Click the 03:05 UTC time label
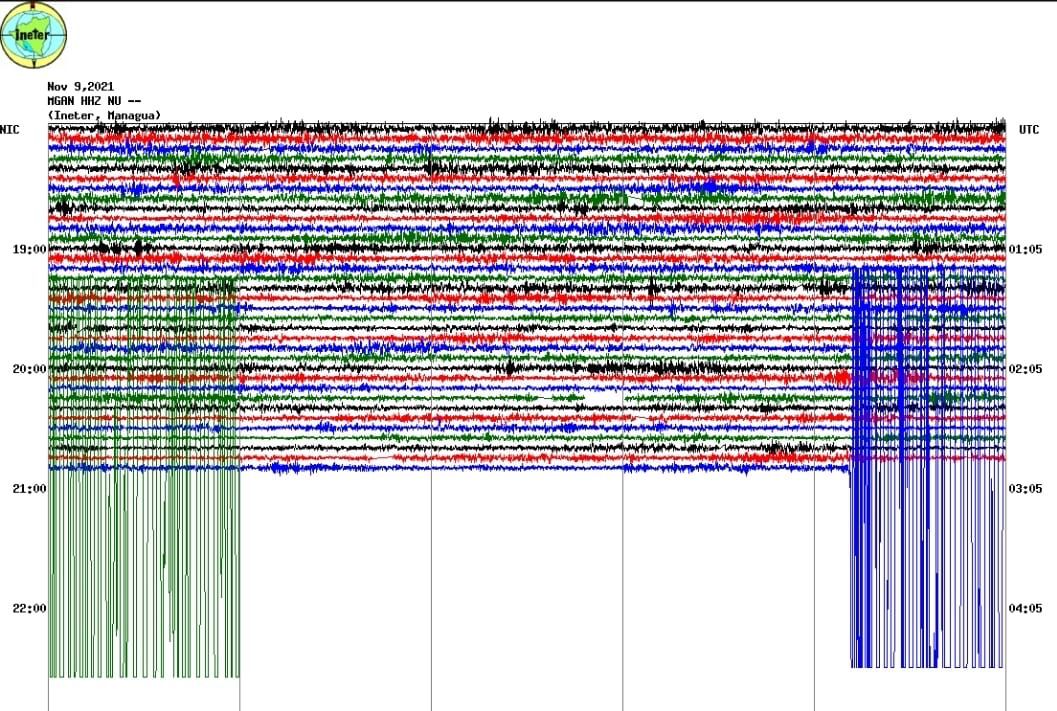1057x711 pixels. point(1025,489)
